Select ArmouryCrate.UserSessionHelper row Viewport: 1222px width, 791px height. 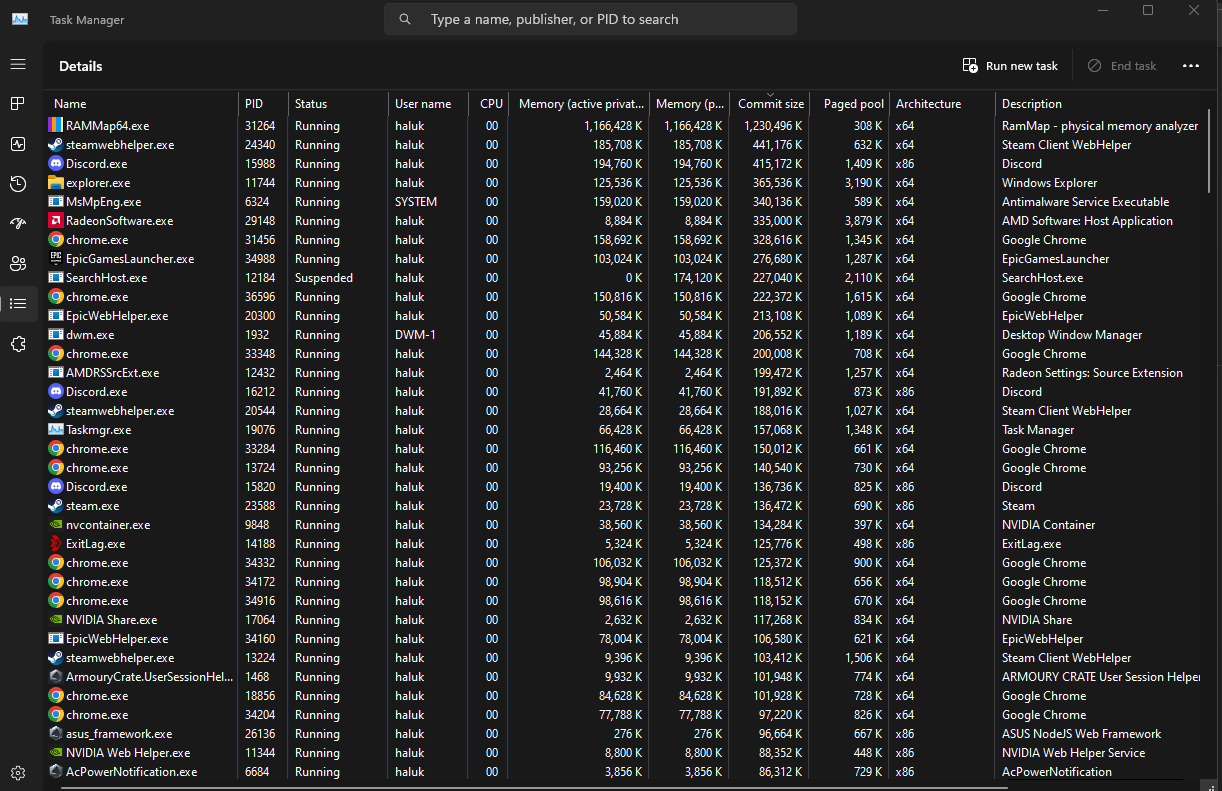coord(624,677)
